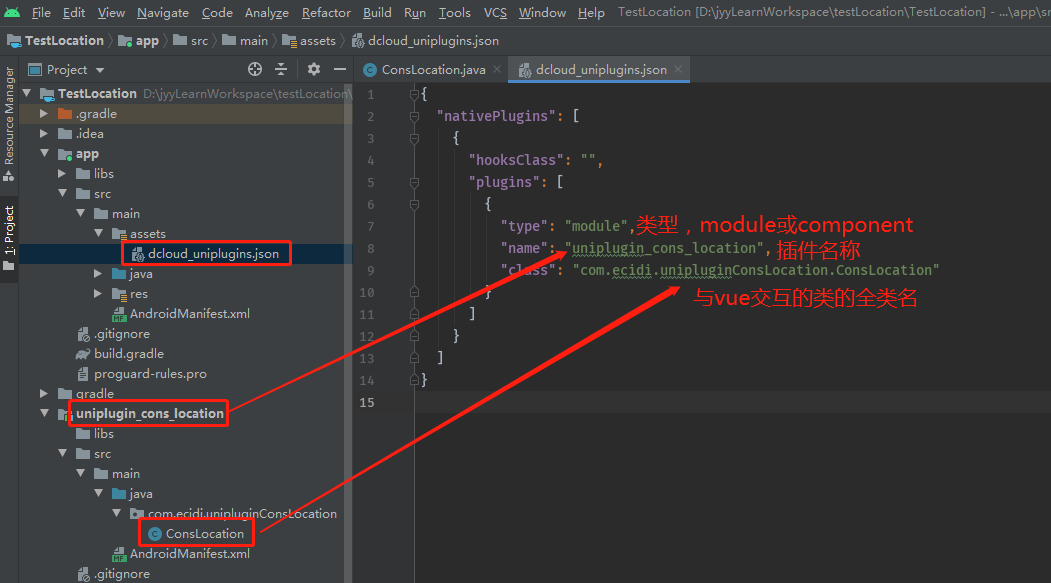Switch to ConsLocation.java editor tab
Image resolution: width=1051 pixels, height=583 pixels.
coord(433,70)
